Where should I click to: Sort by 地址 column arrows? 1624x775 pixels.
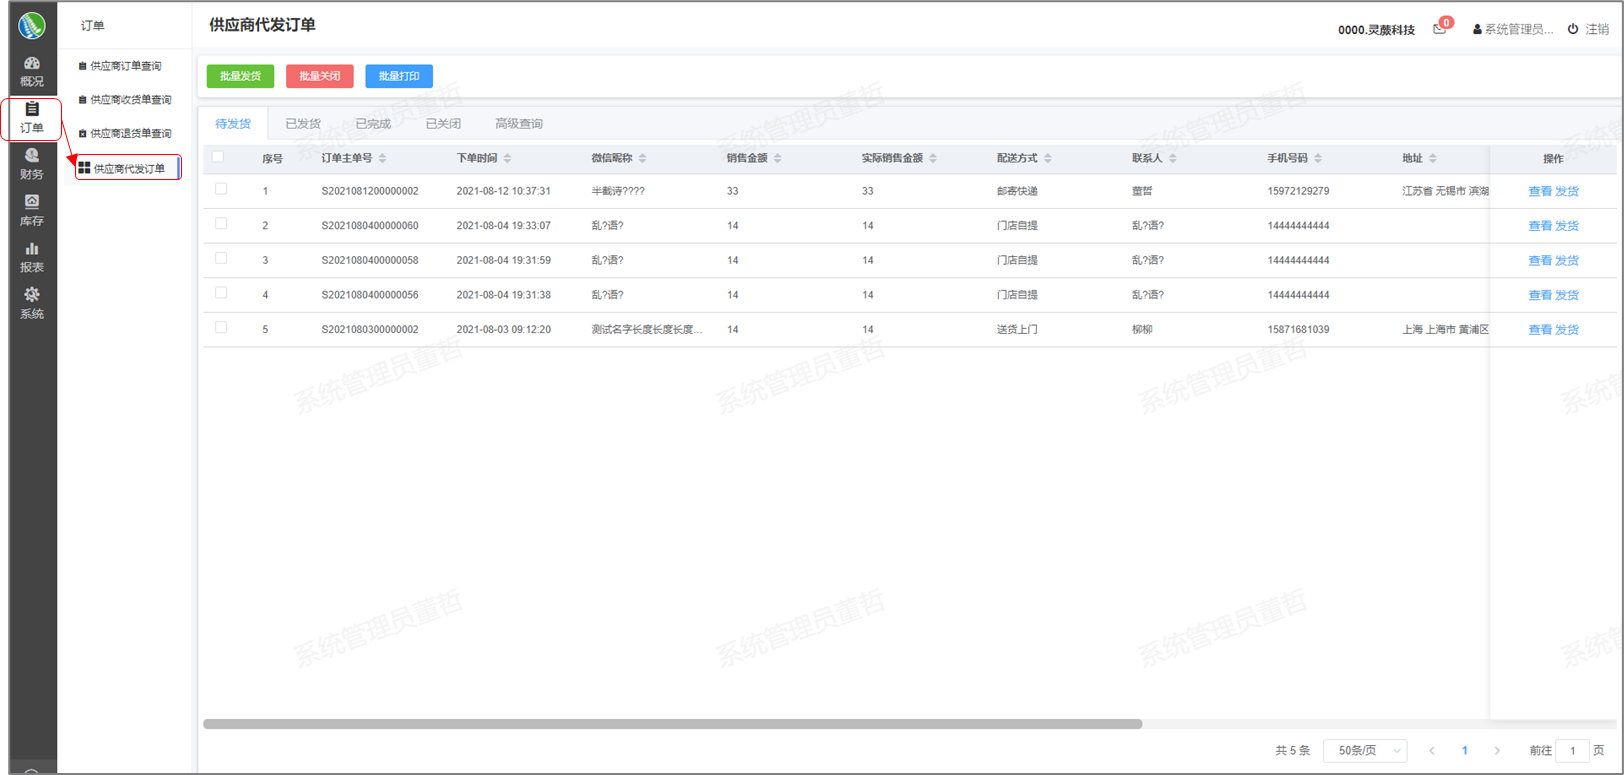[1432, 158]
